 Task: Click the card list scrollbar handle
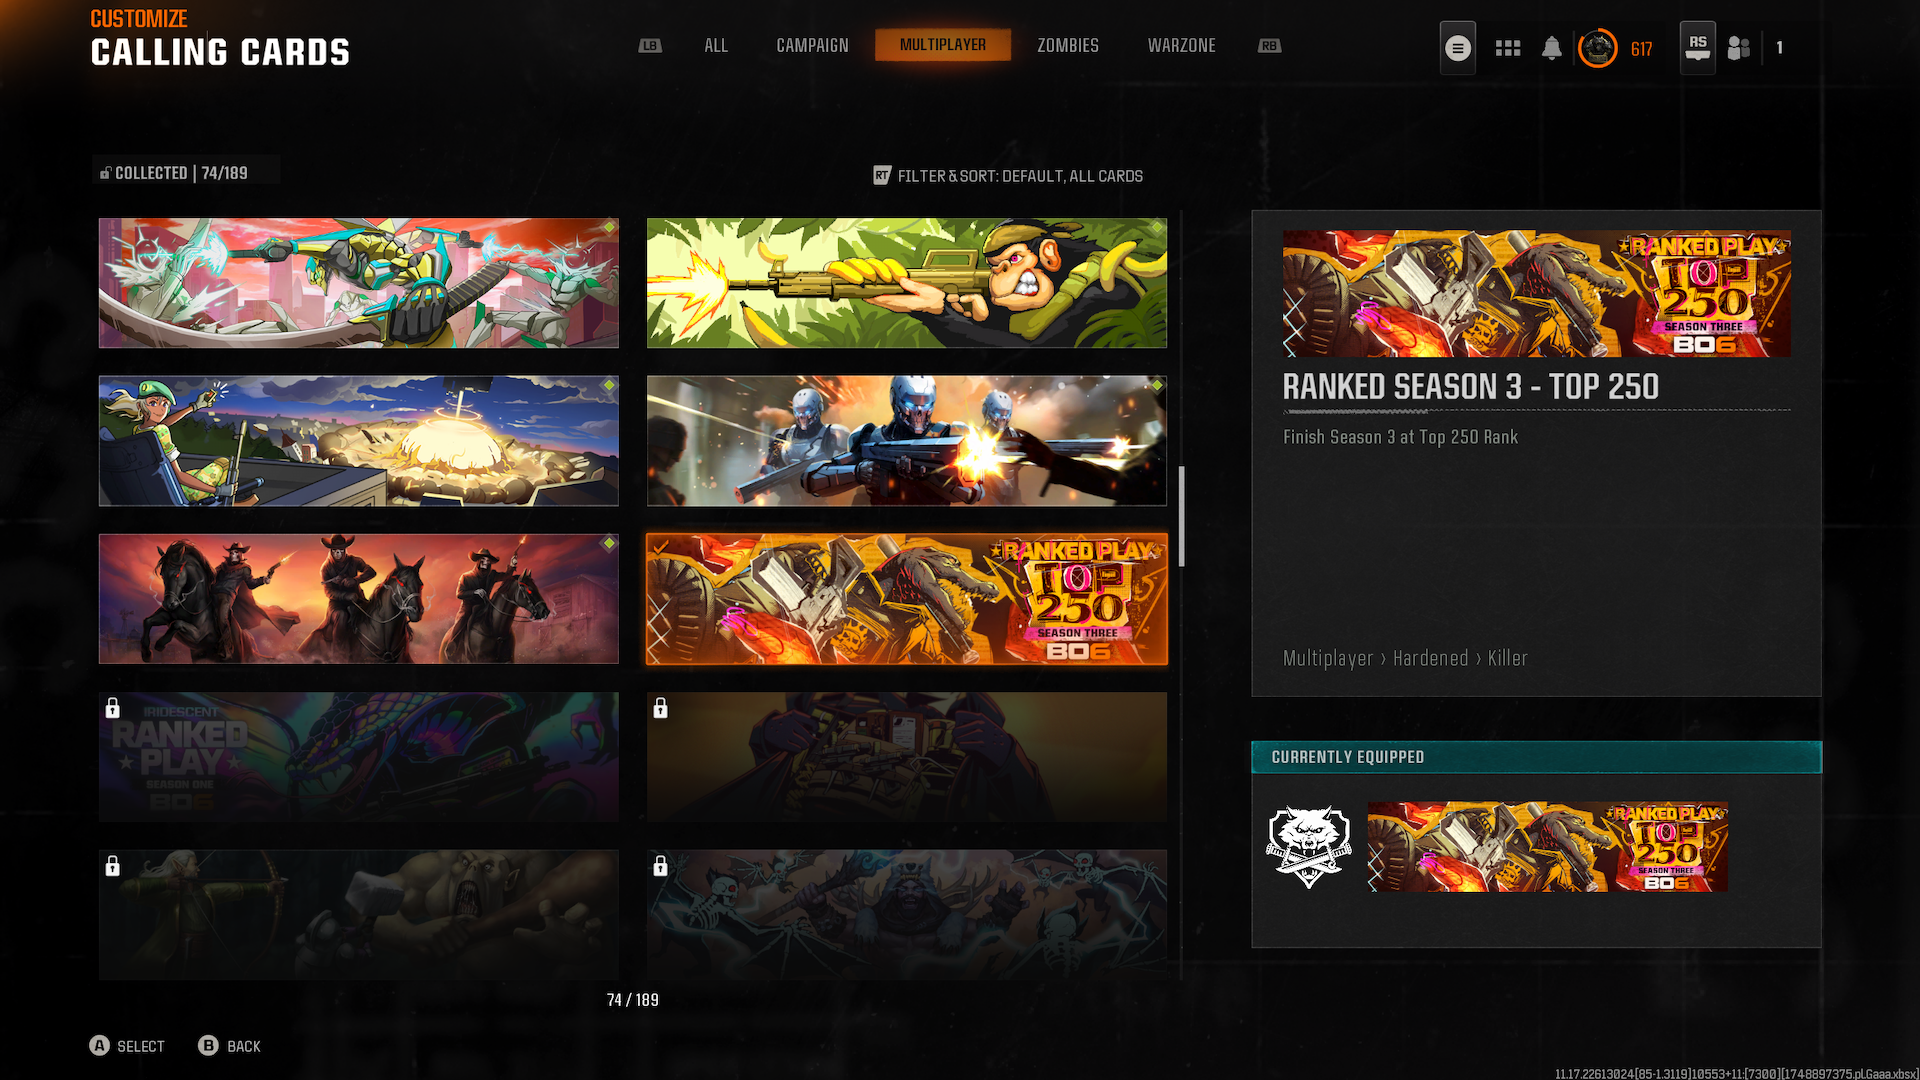(1182, 516)
